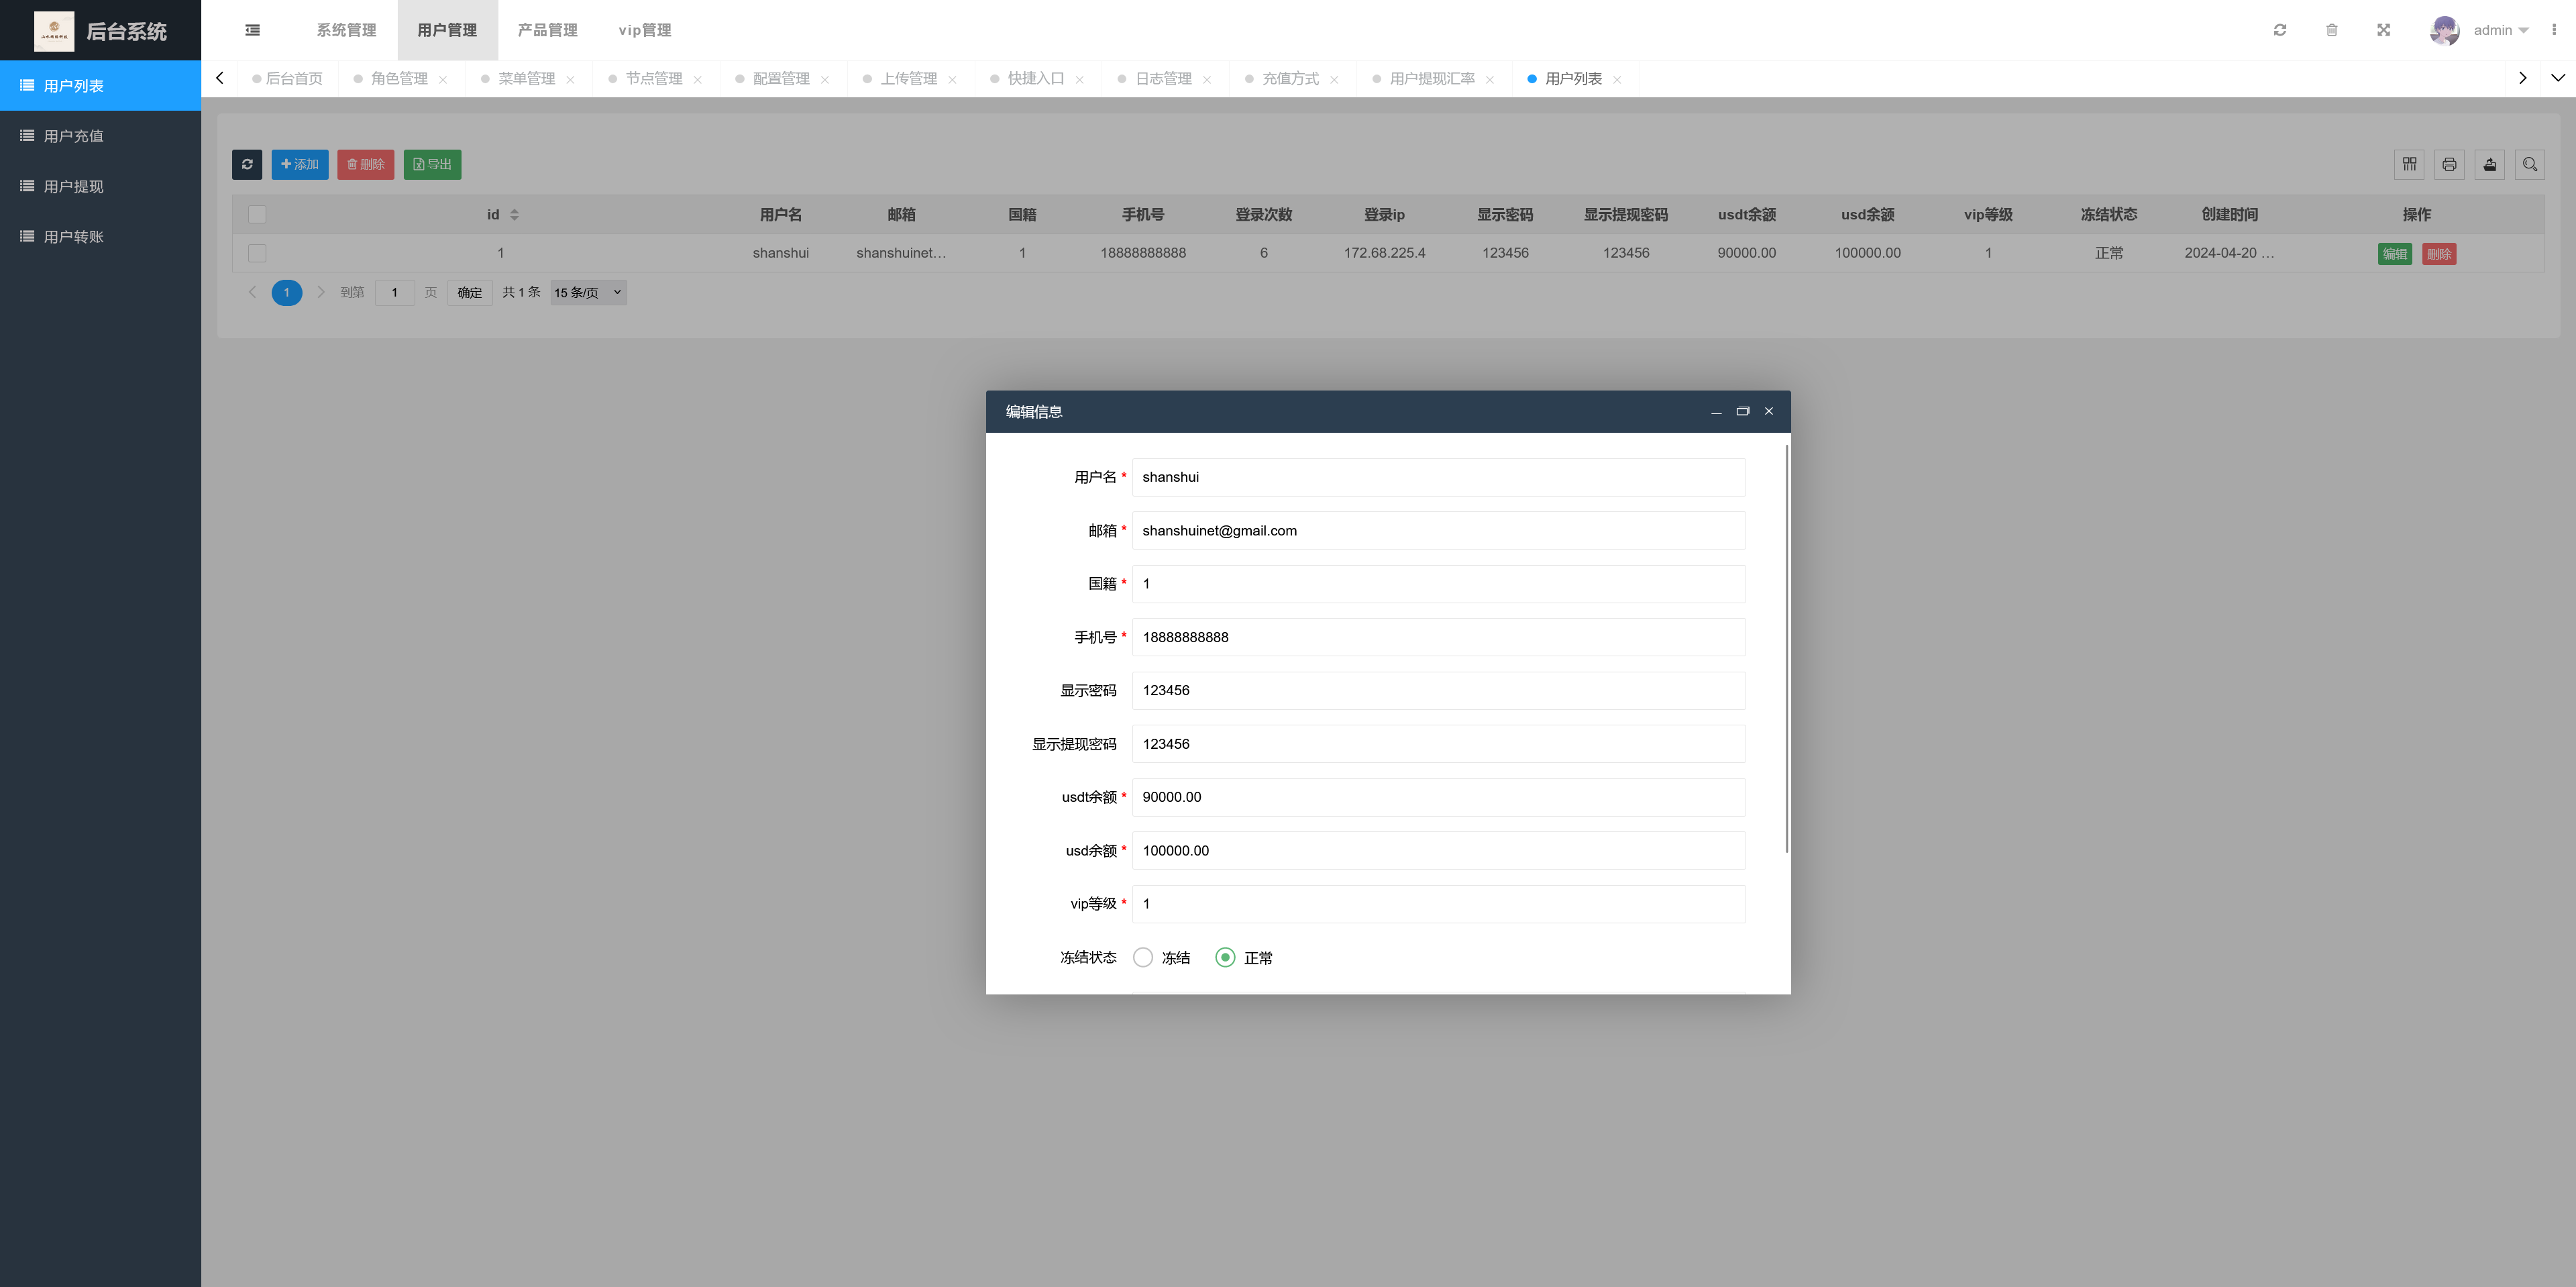Click the usdt余额 input field
The image size is (2576, 1287).
click(x=1438, y=797)
